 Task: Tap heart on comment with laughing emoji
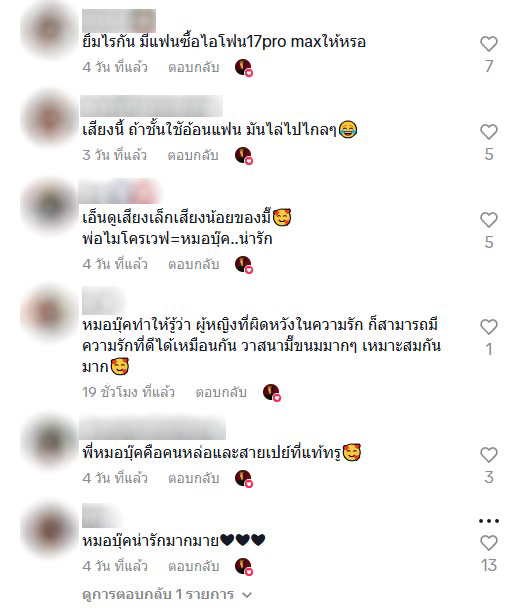coord(489,131)
